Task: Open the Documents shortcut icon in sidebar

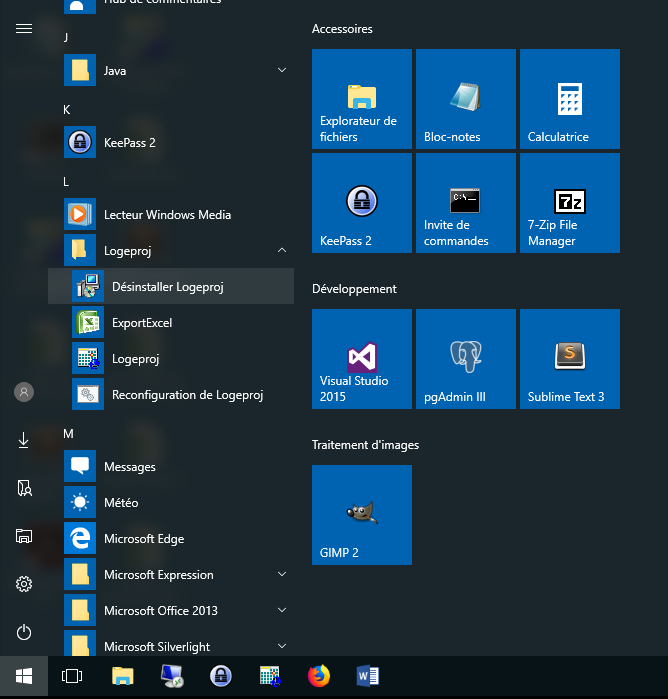Action: coord(25,488)
